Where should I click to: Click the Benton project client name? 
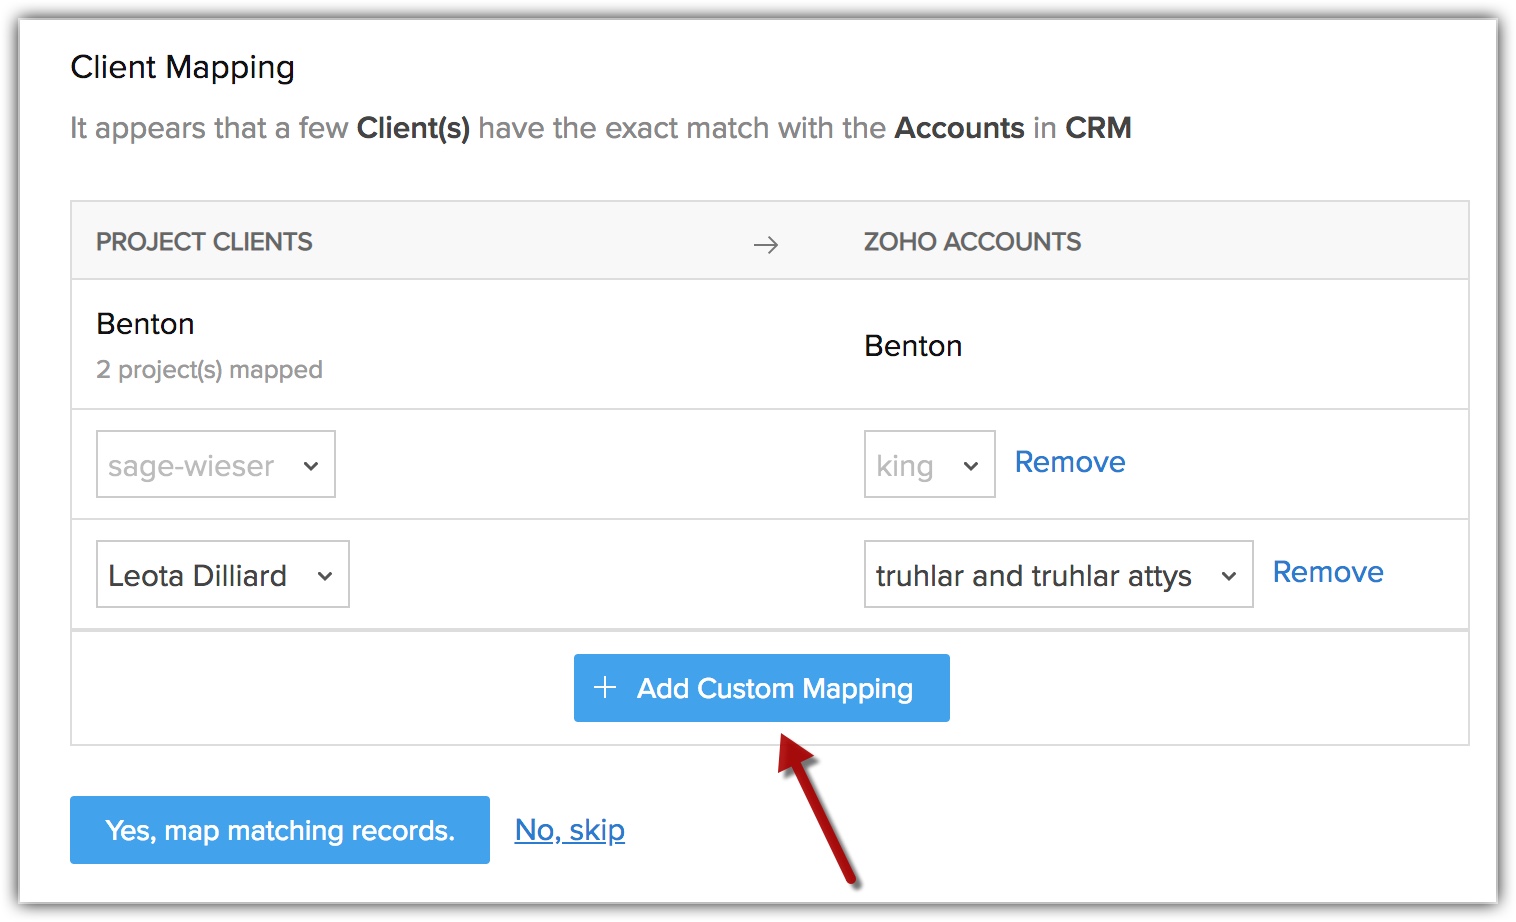[145, 324]
